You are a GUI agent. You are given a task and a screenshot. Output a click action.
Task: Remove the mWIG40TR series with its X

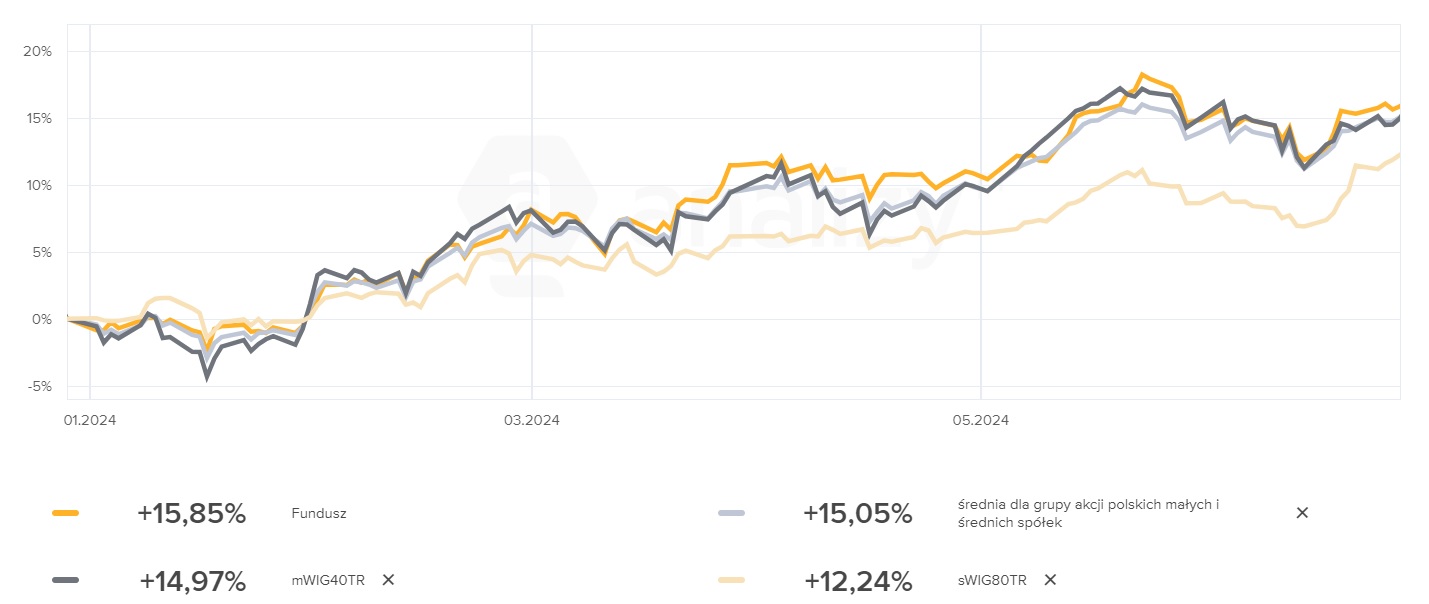[389, 580]
